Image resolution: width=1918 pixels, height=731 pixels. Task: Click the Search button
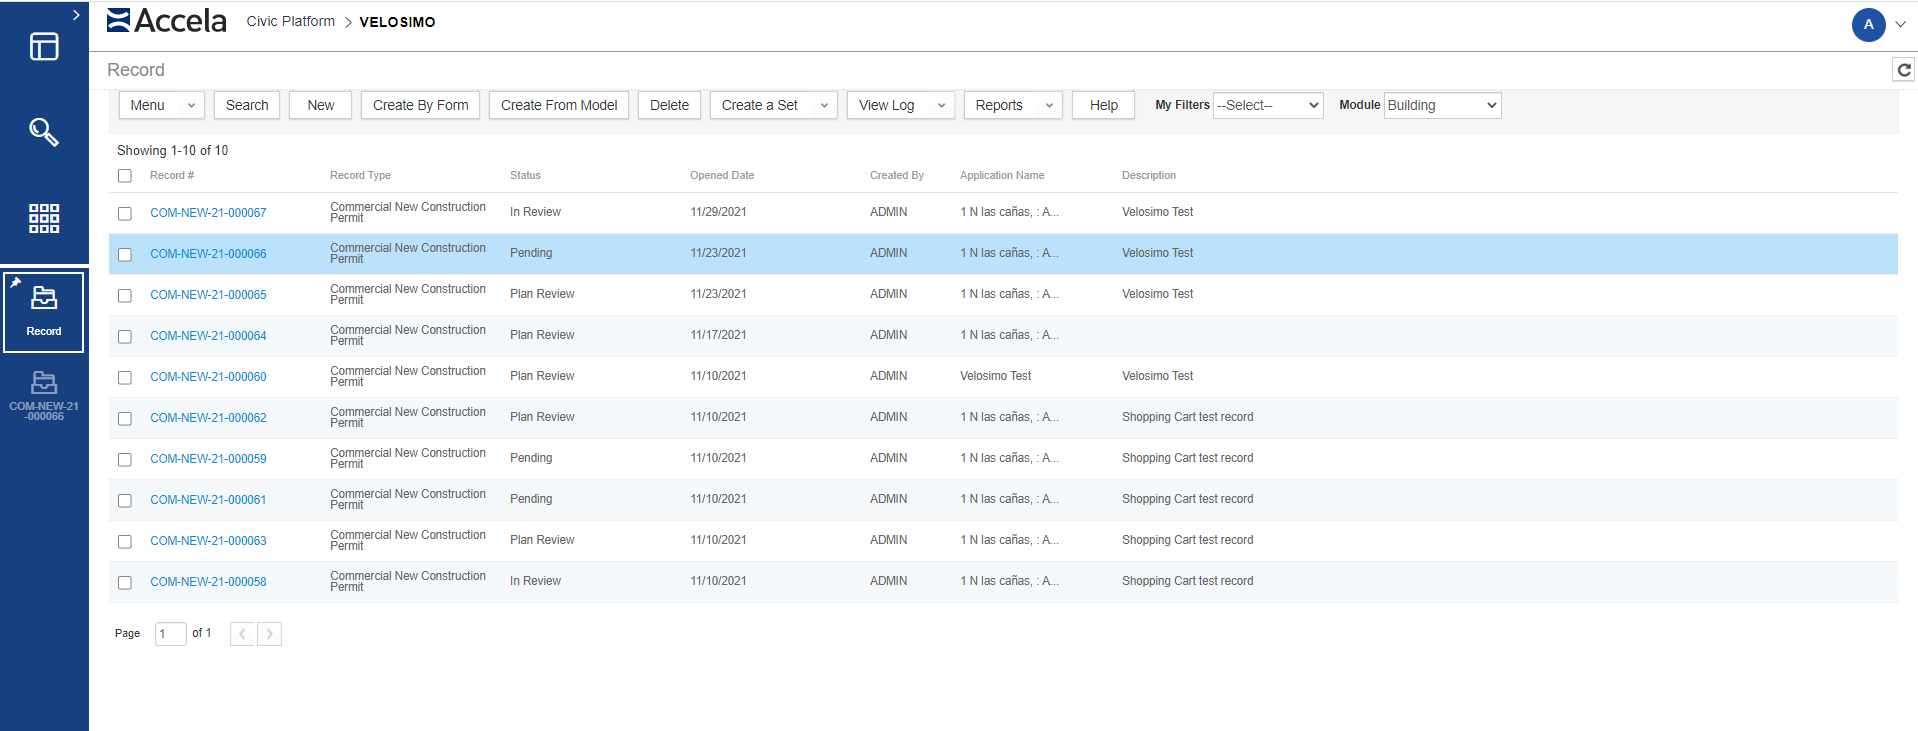[x=247, y=105]
